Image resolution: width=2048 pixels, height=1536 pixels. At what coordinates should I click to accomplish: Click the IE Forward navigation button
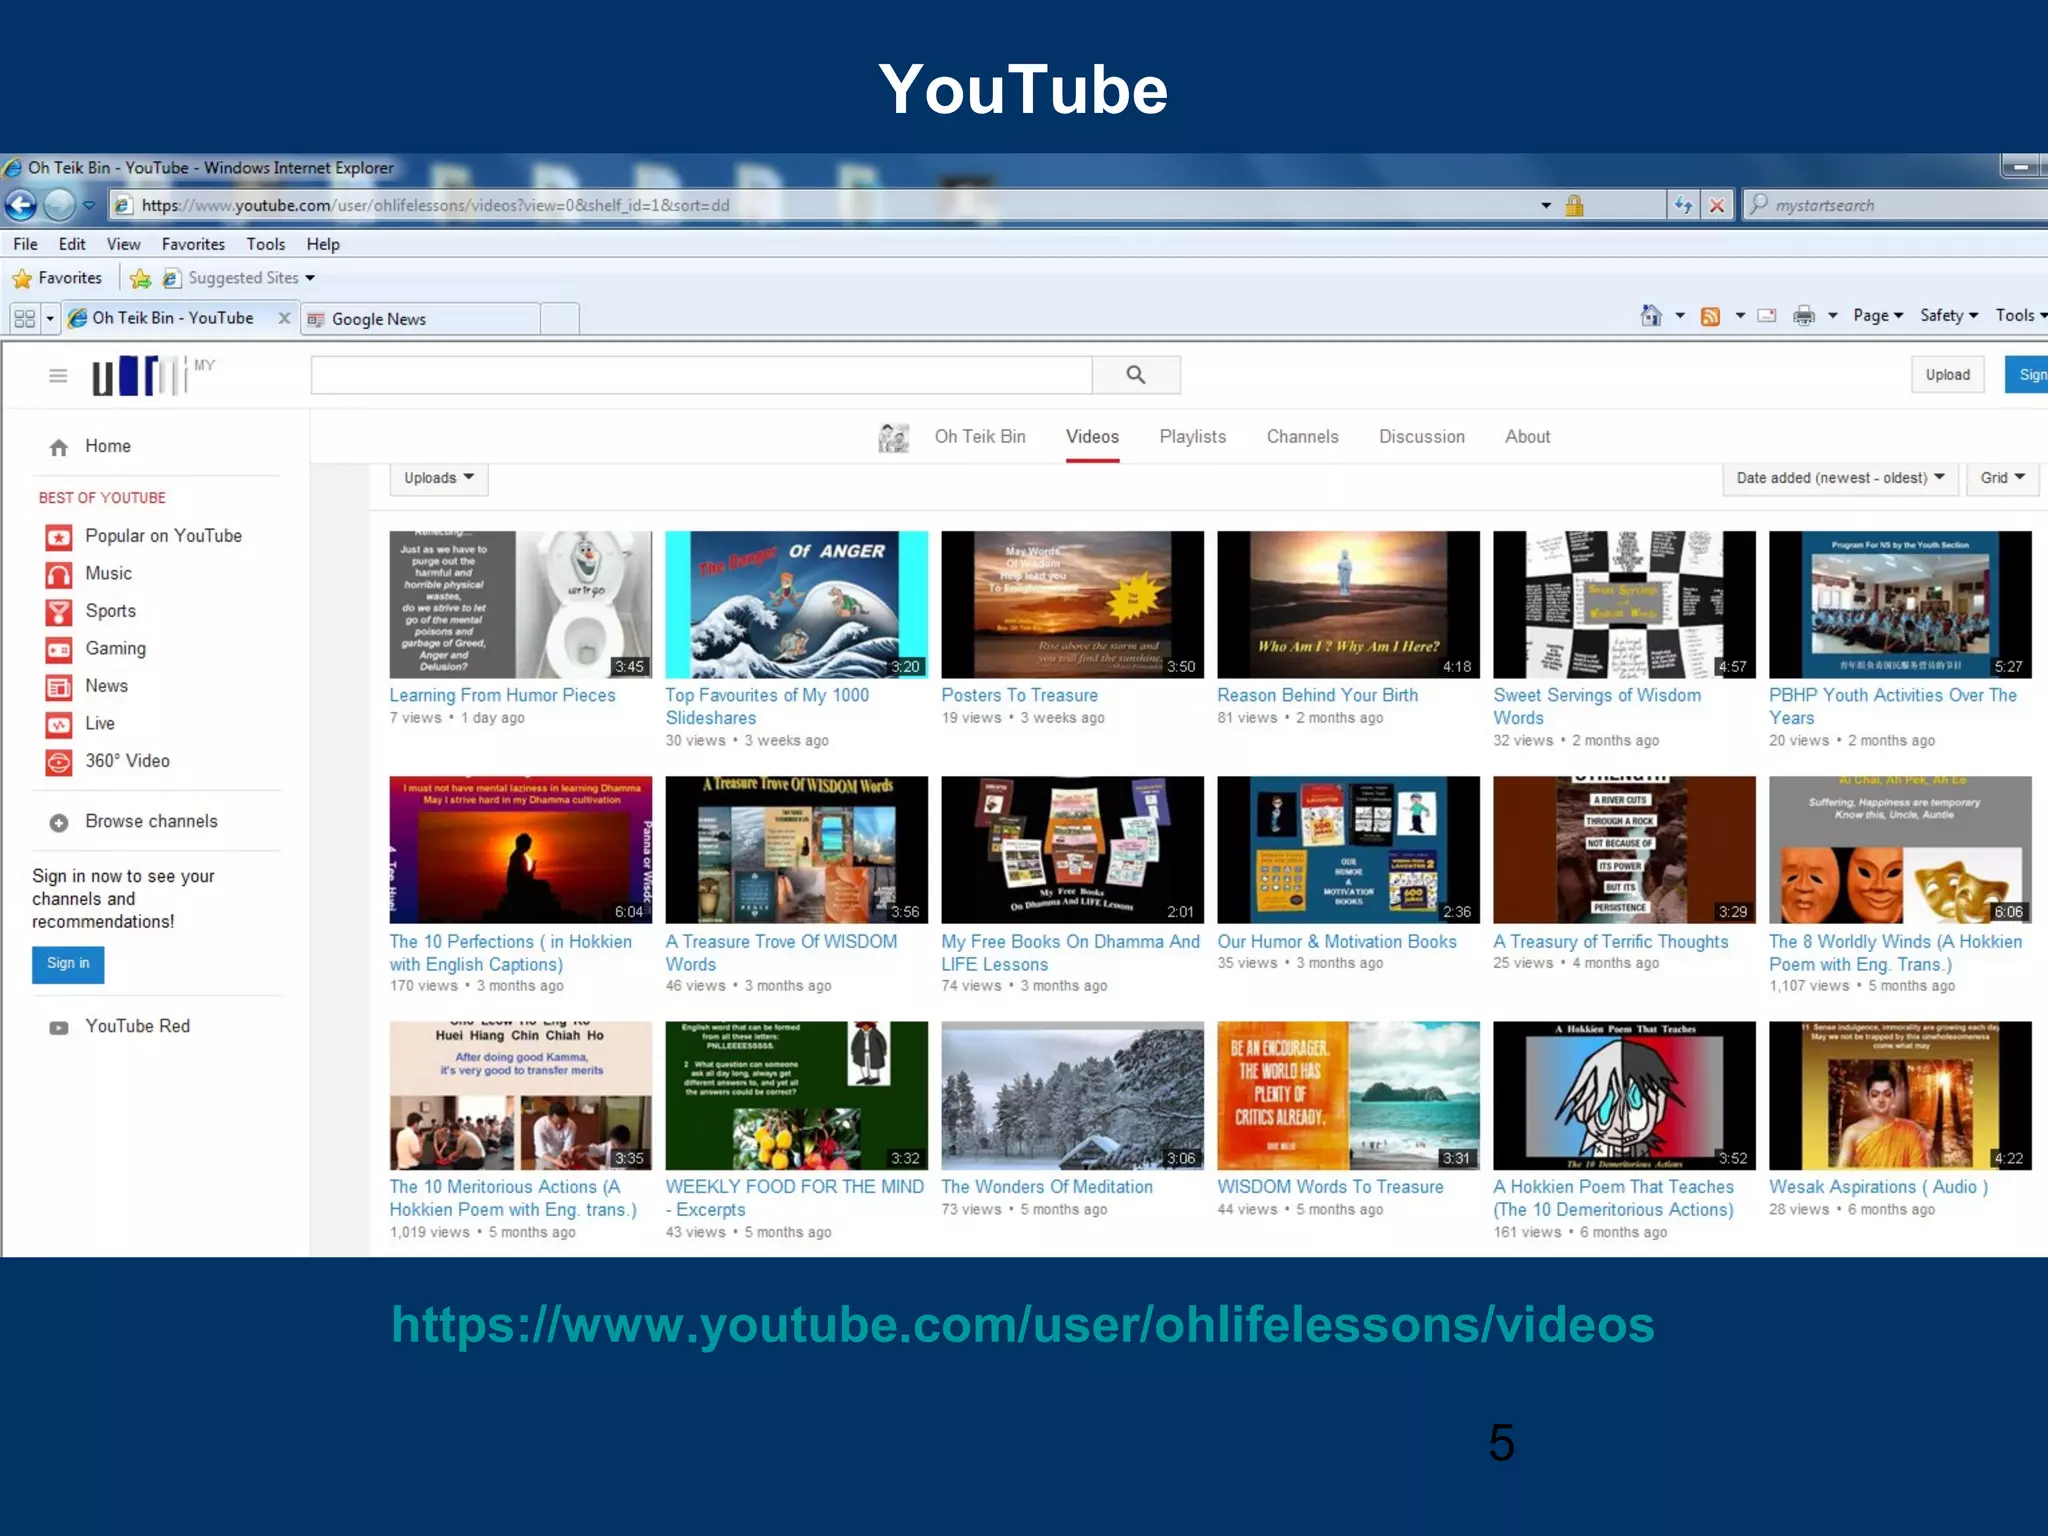click(x=59, y=205)
